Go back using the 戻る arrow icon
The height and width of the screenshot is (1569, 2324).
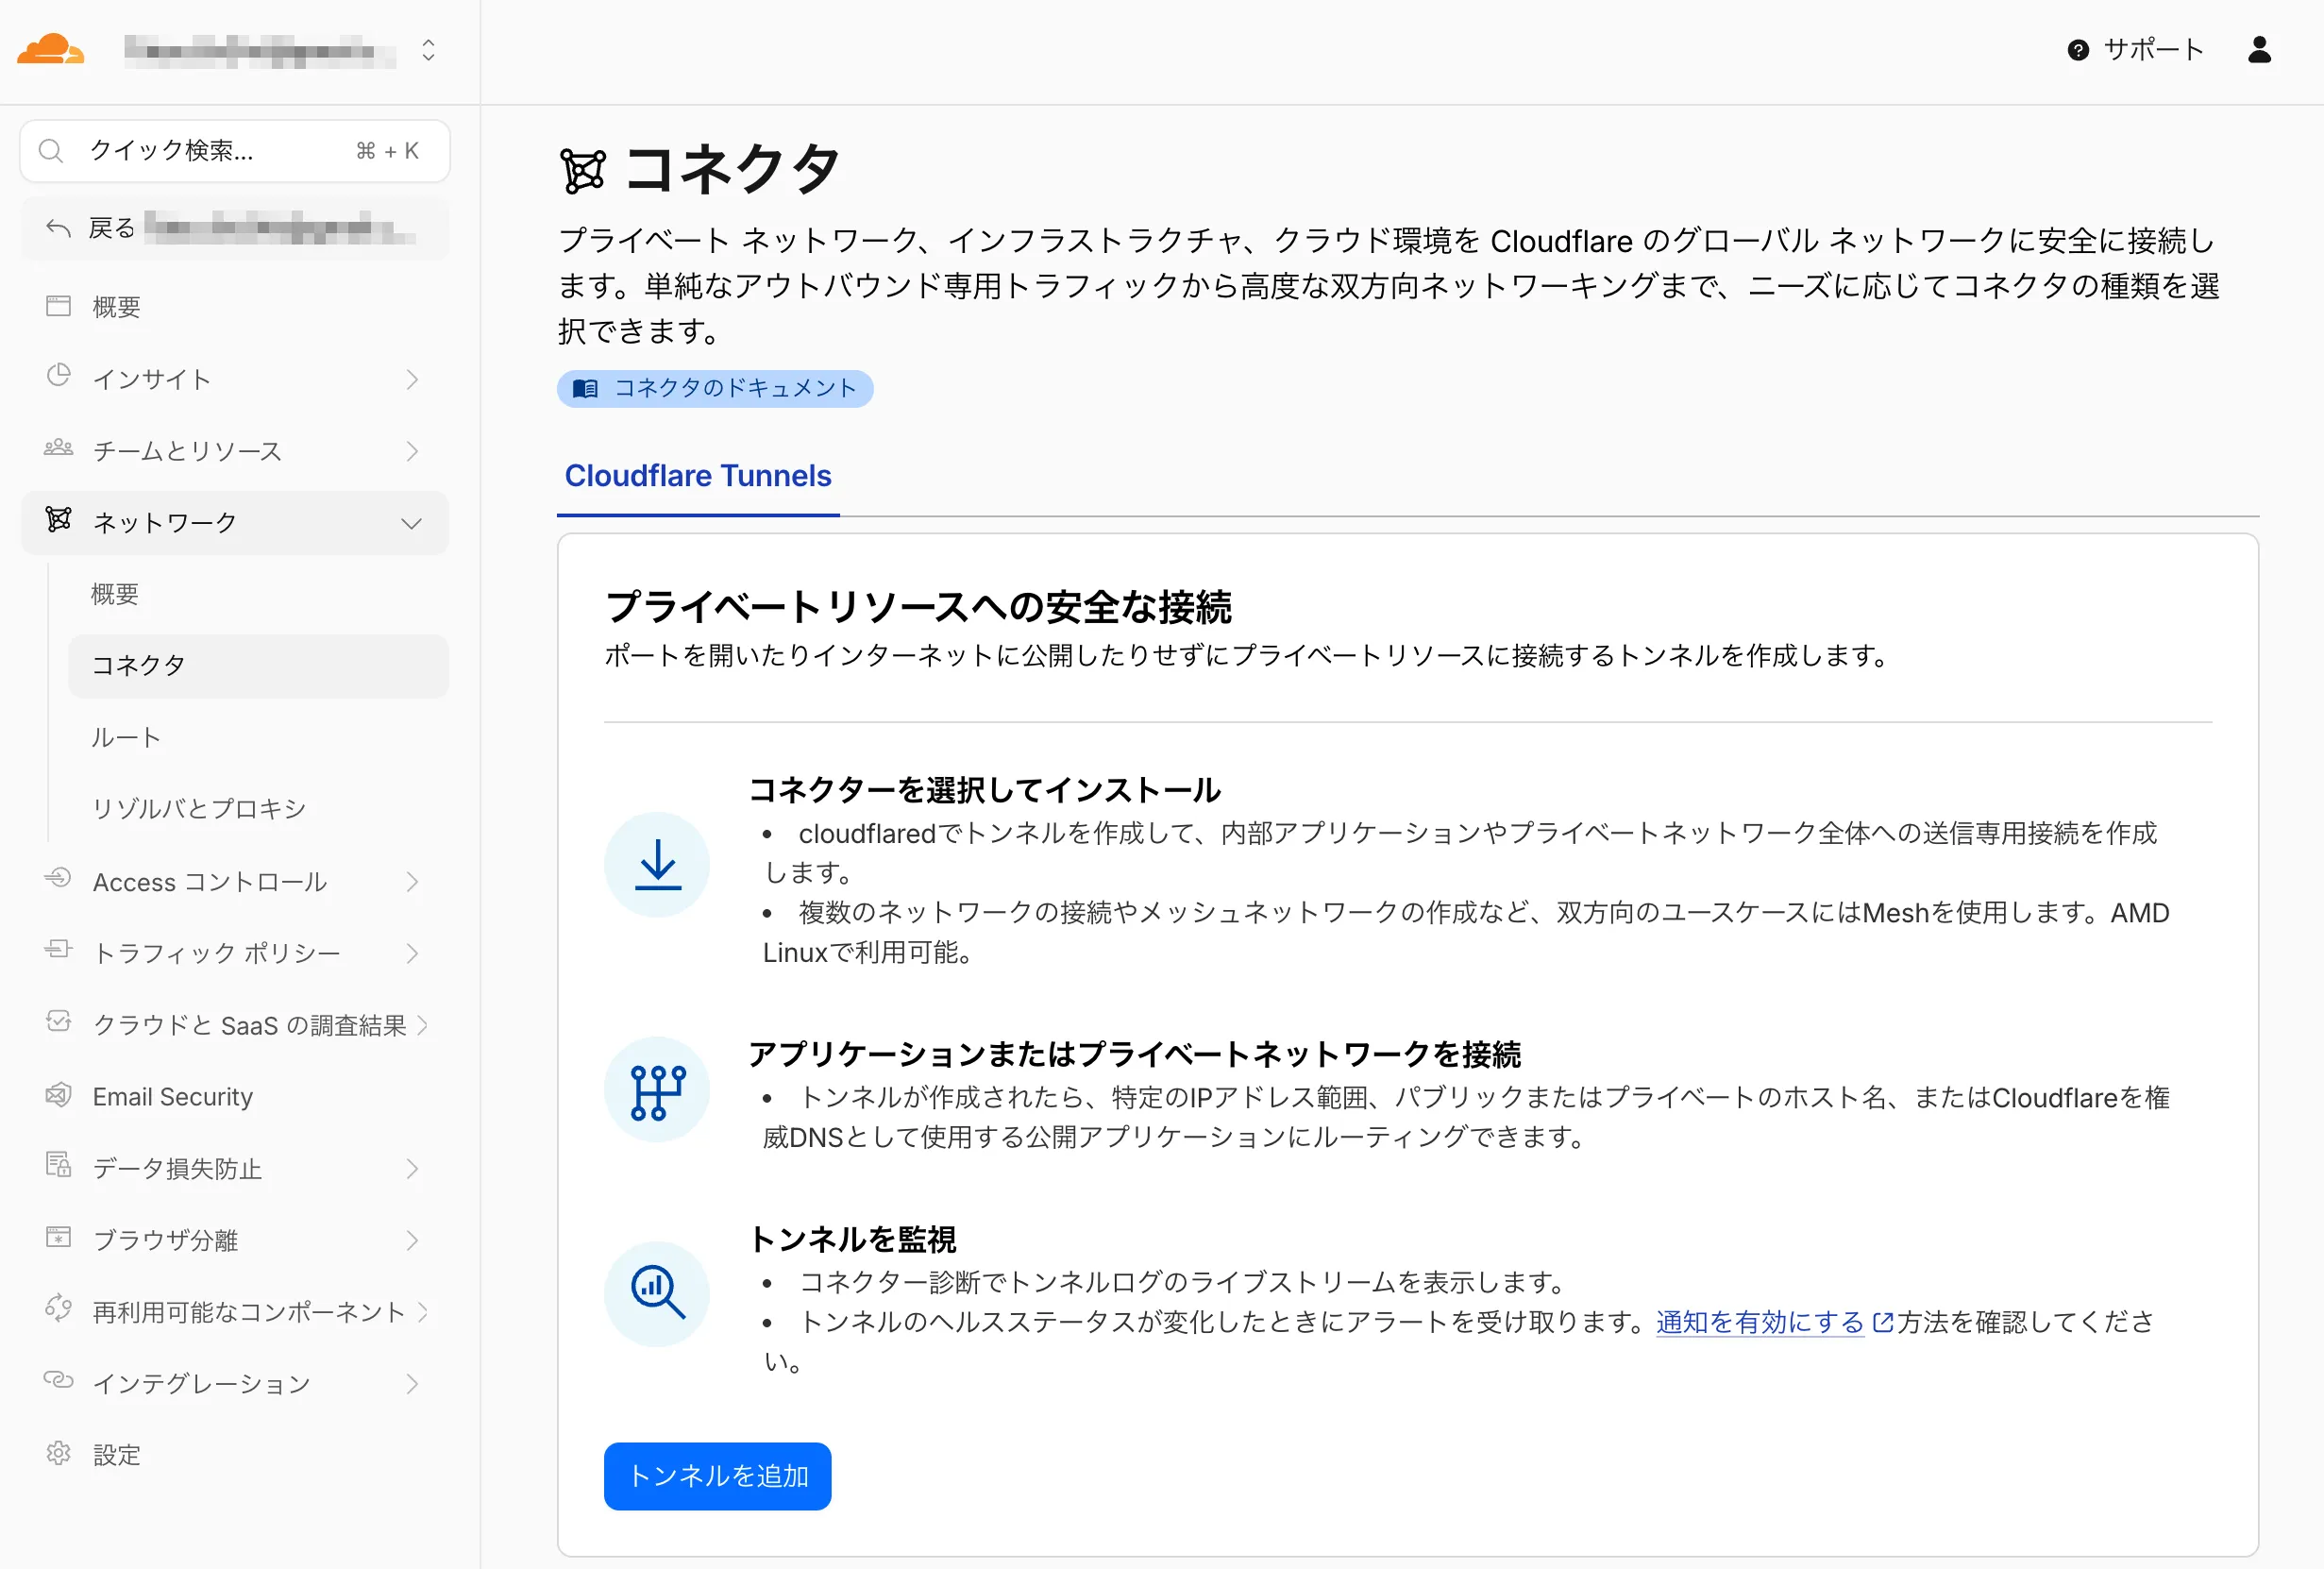click(x=59, y=229)
